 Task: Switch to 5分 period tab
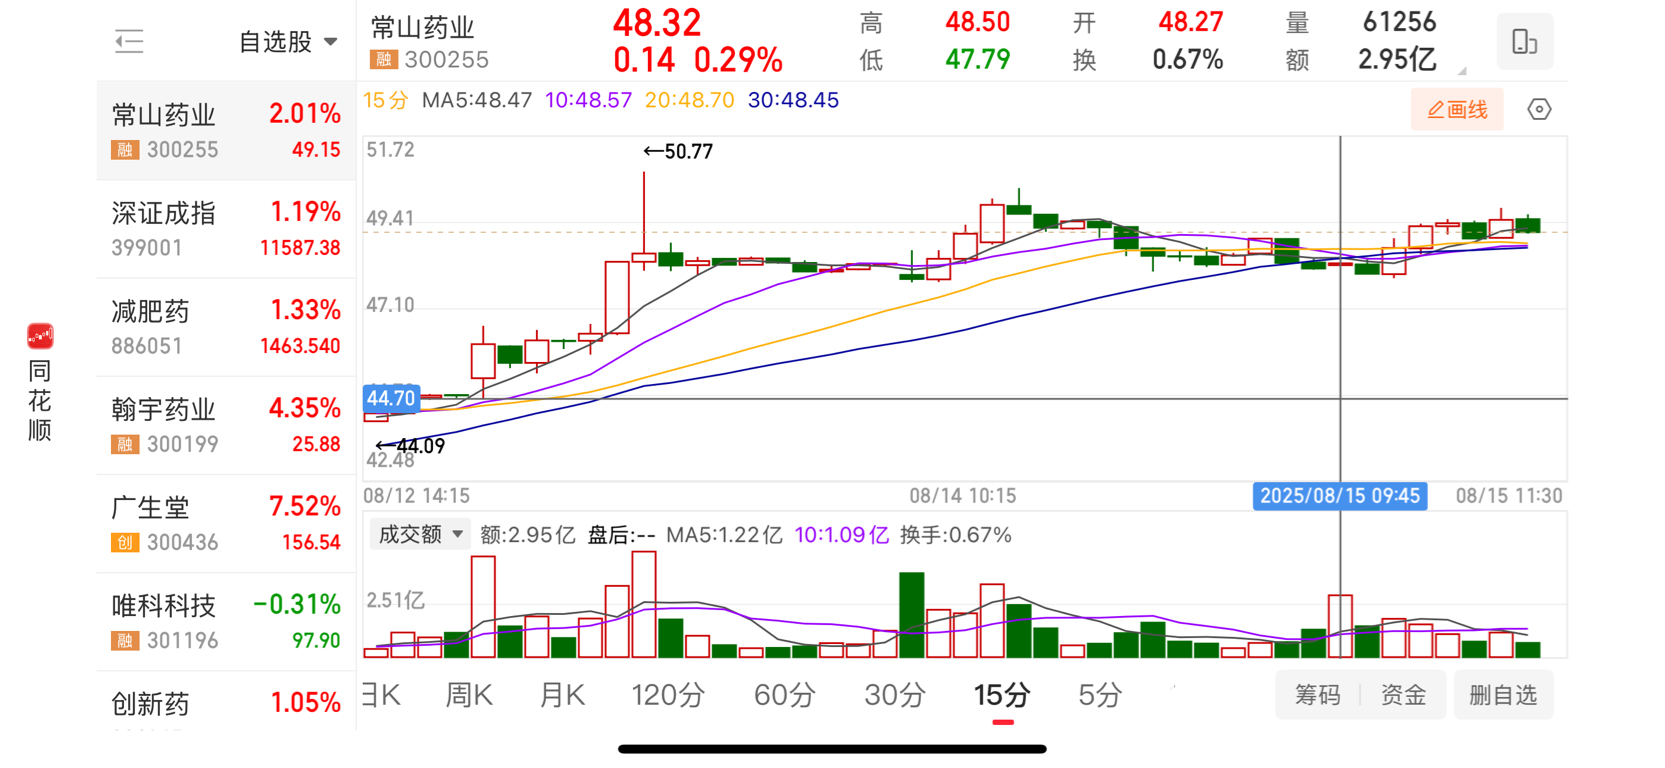[x=1100, y=695]
